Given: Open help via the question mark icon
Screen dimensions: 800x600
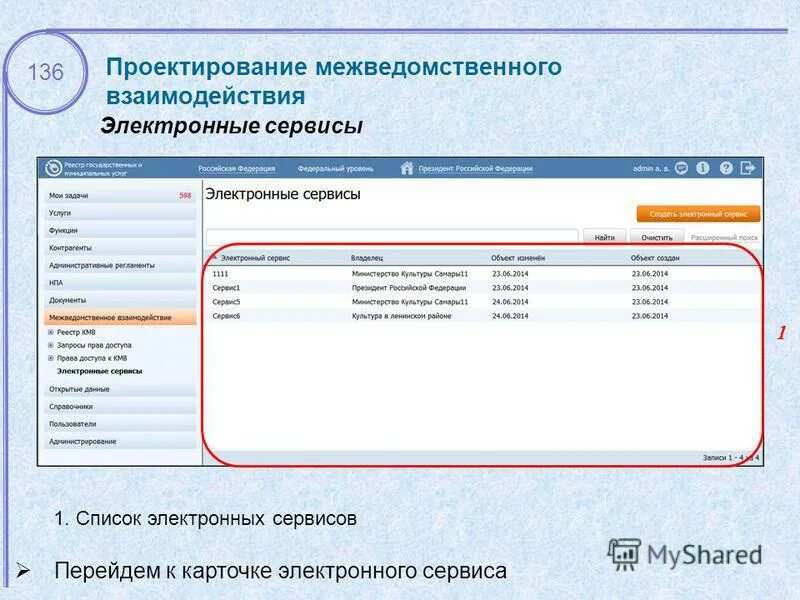Looking at the screenshot, I should coord(726,168).
